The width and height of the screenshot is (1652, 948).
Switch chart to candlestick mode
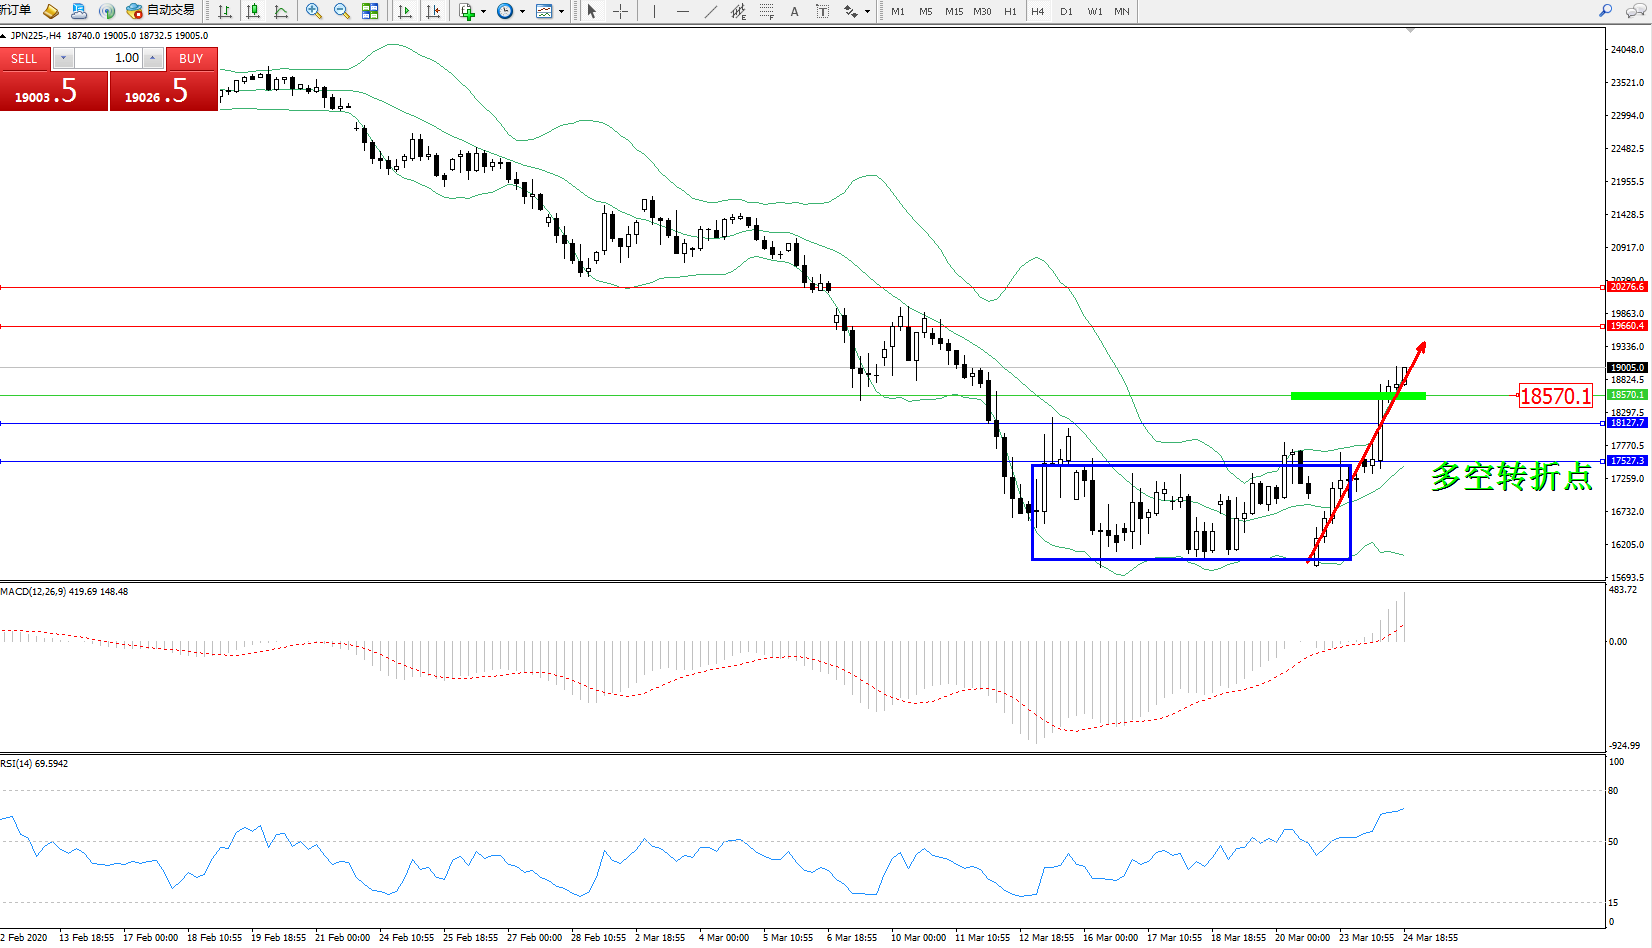(x=253, y=11)
